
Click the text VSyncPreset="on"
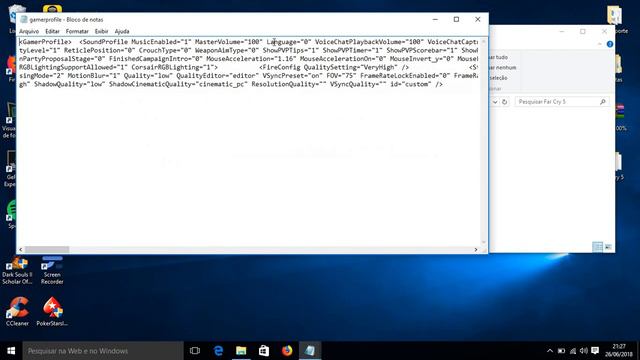coord(292,76)
